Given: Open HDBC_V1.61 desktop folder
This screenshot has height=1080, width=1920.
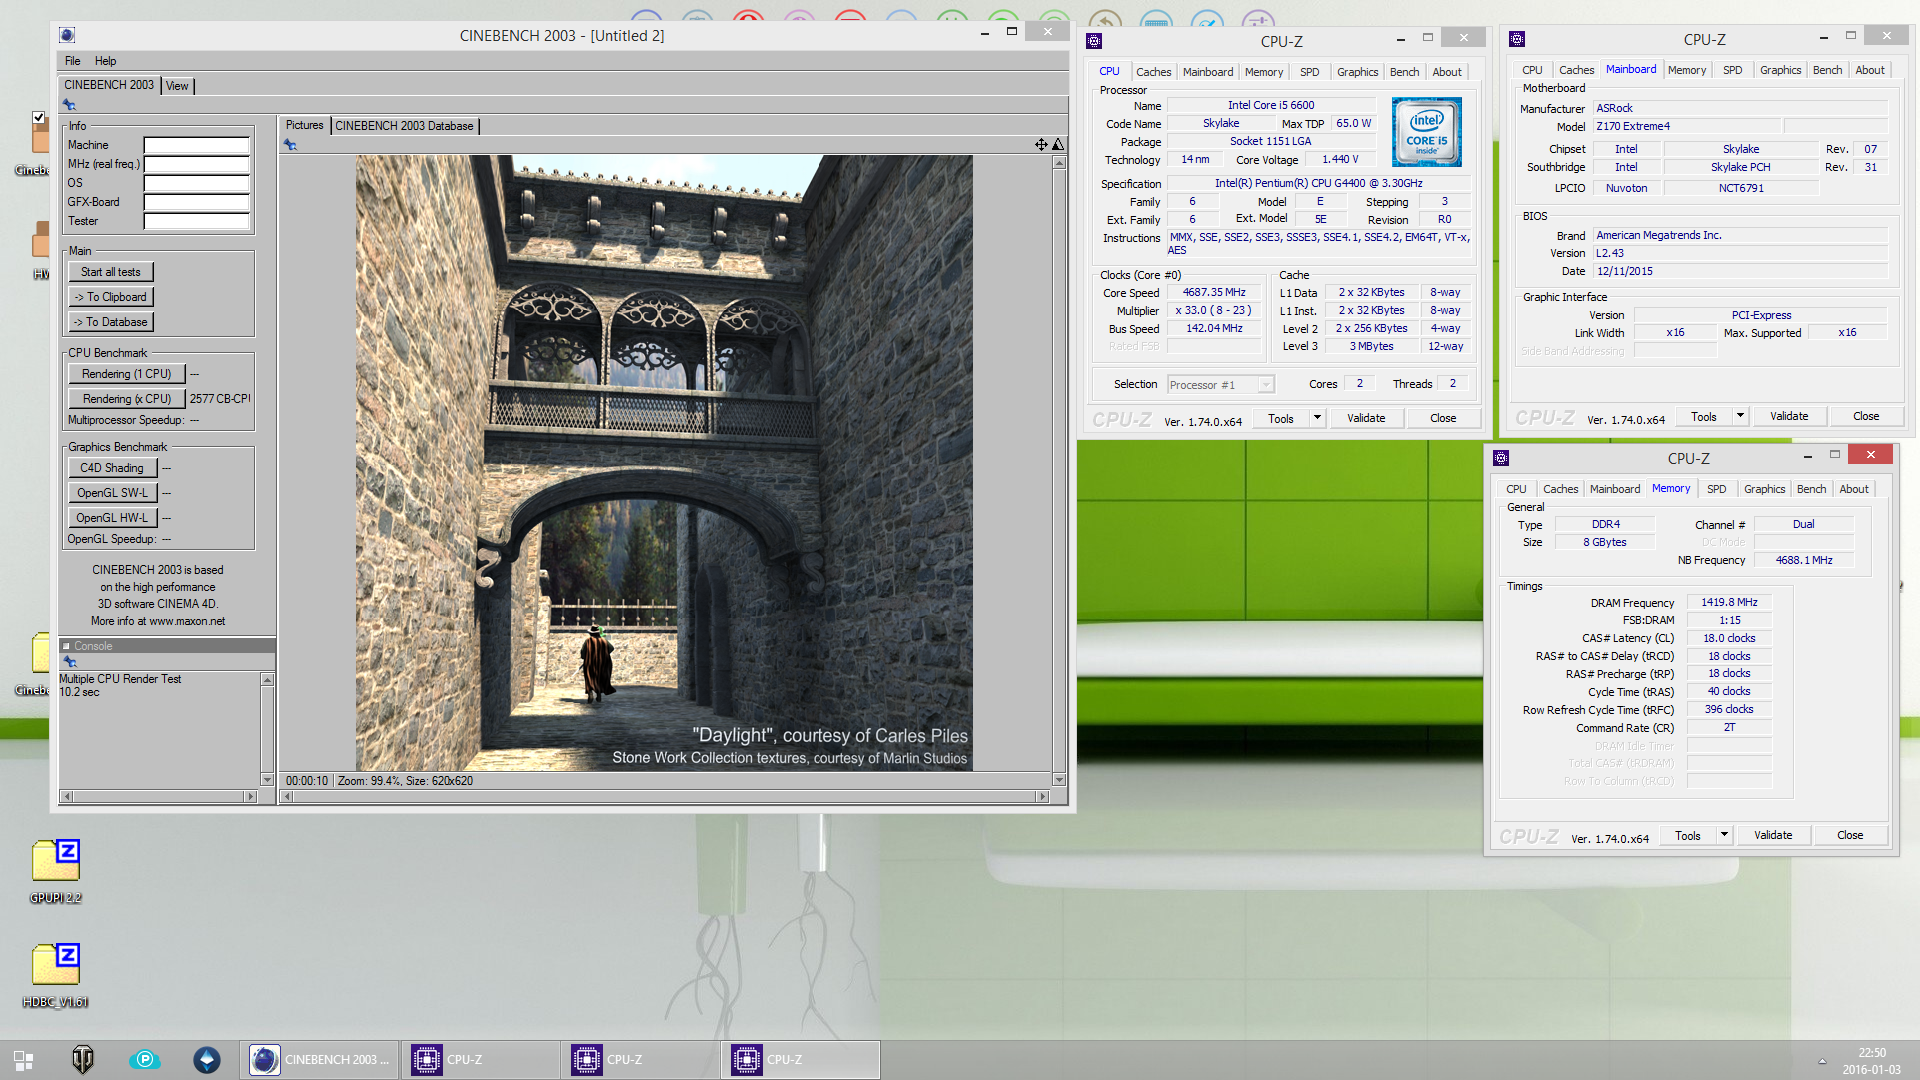Looking at the screenshot, I should 55,976.
